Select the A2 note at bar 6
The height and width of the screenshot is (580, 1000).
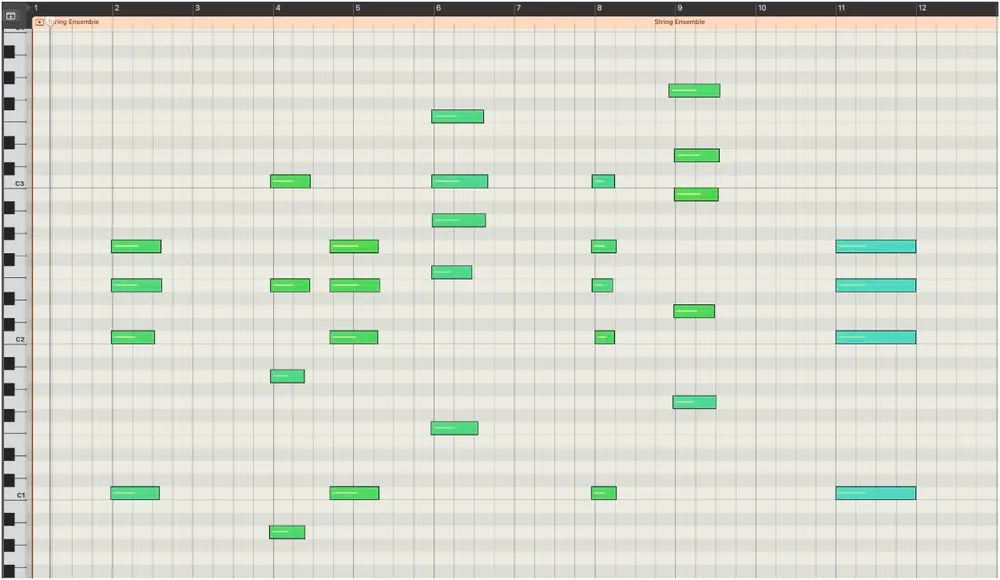click(459, 220)
